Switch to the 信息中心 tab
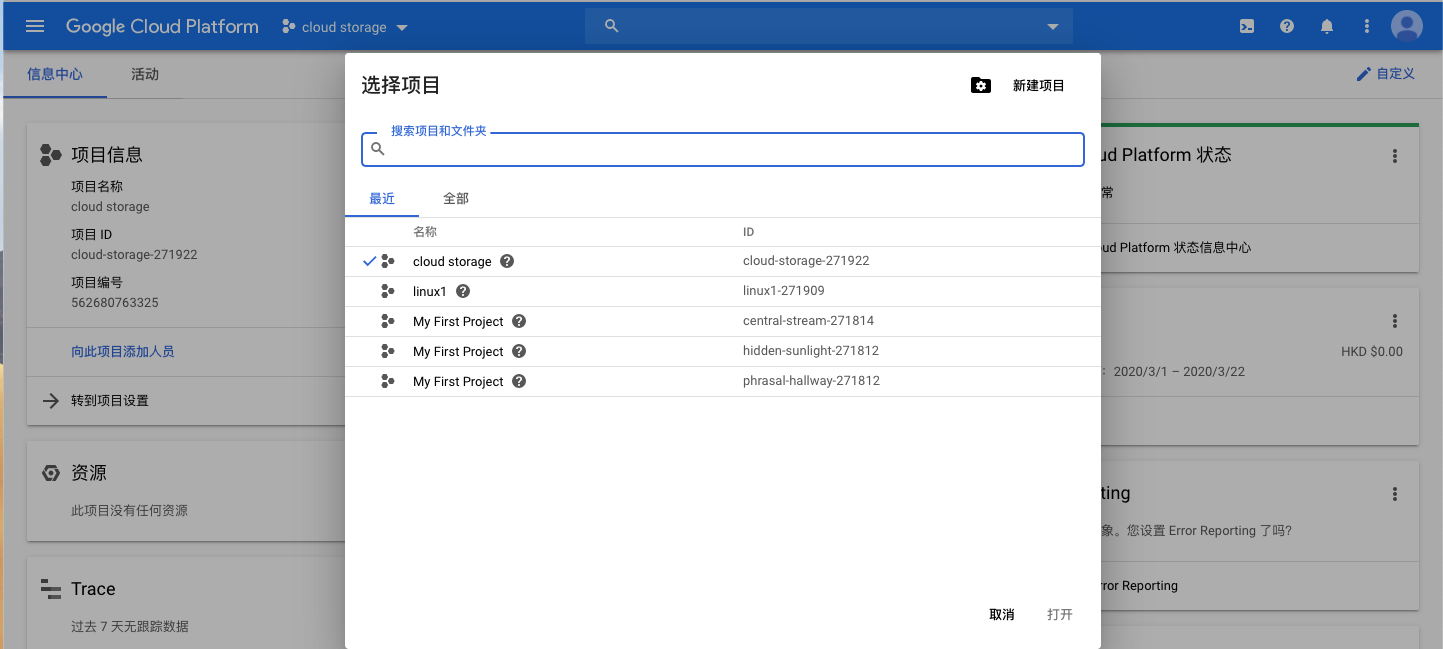1443x649 pixels. point(55,74)
